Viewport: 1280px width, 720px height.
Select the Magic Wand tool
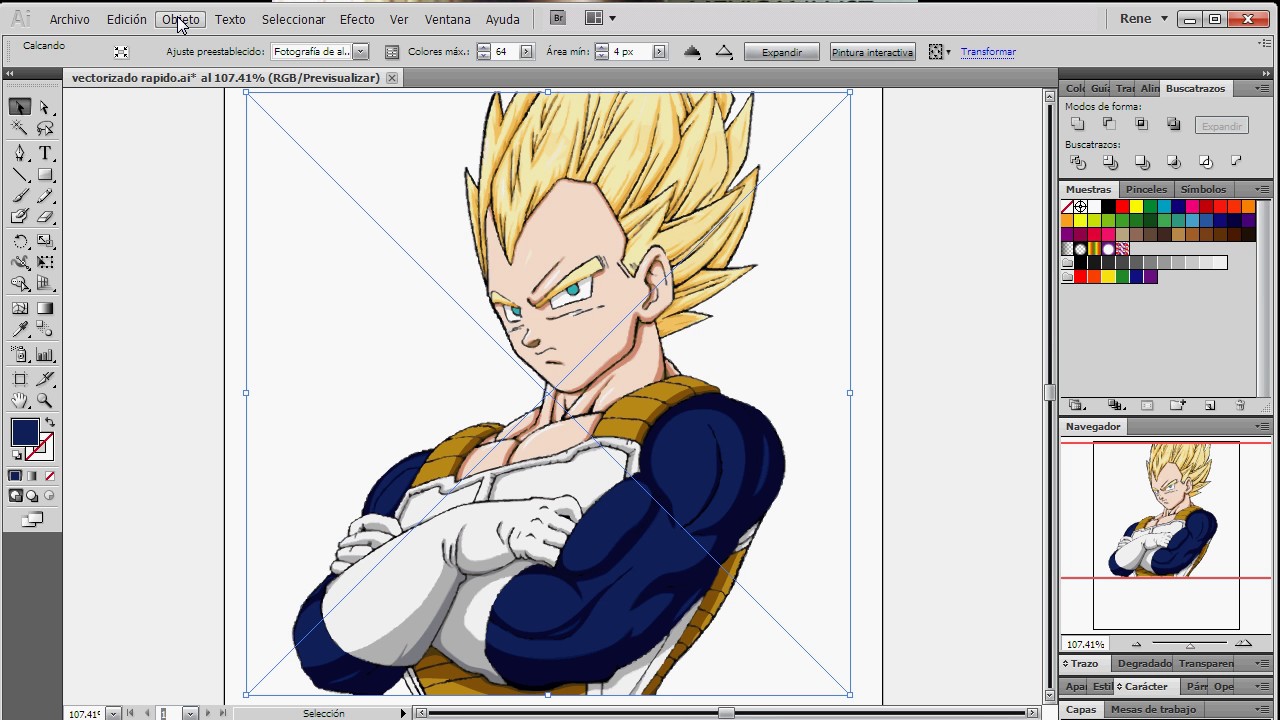pos(20,128)
